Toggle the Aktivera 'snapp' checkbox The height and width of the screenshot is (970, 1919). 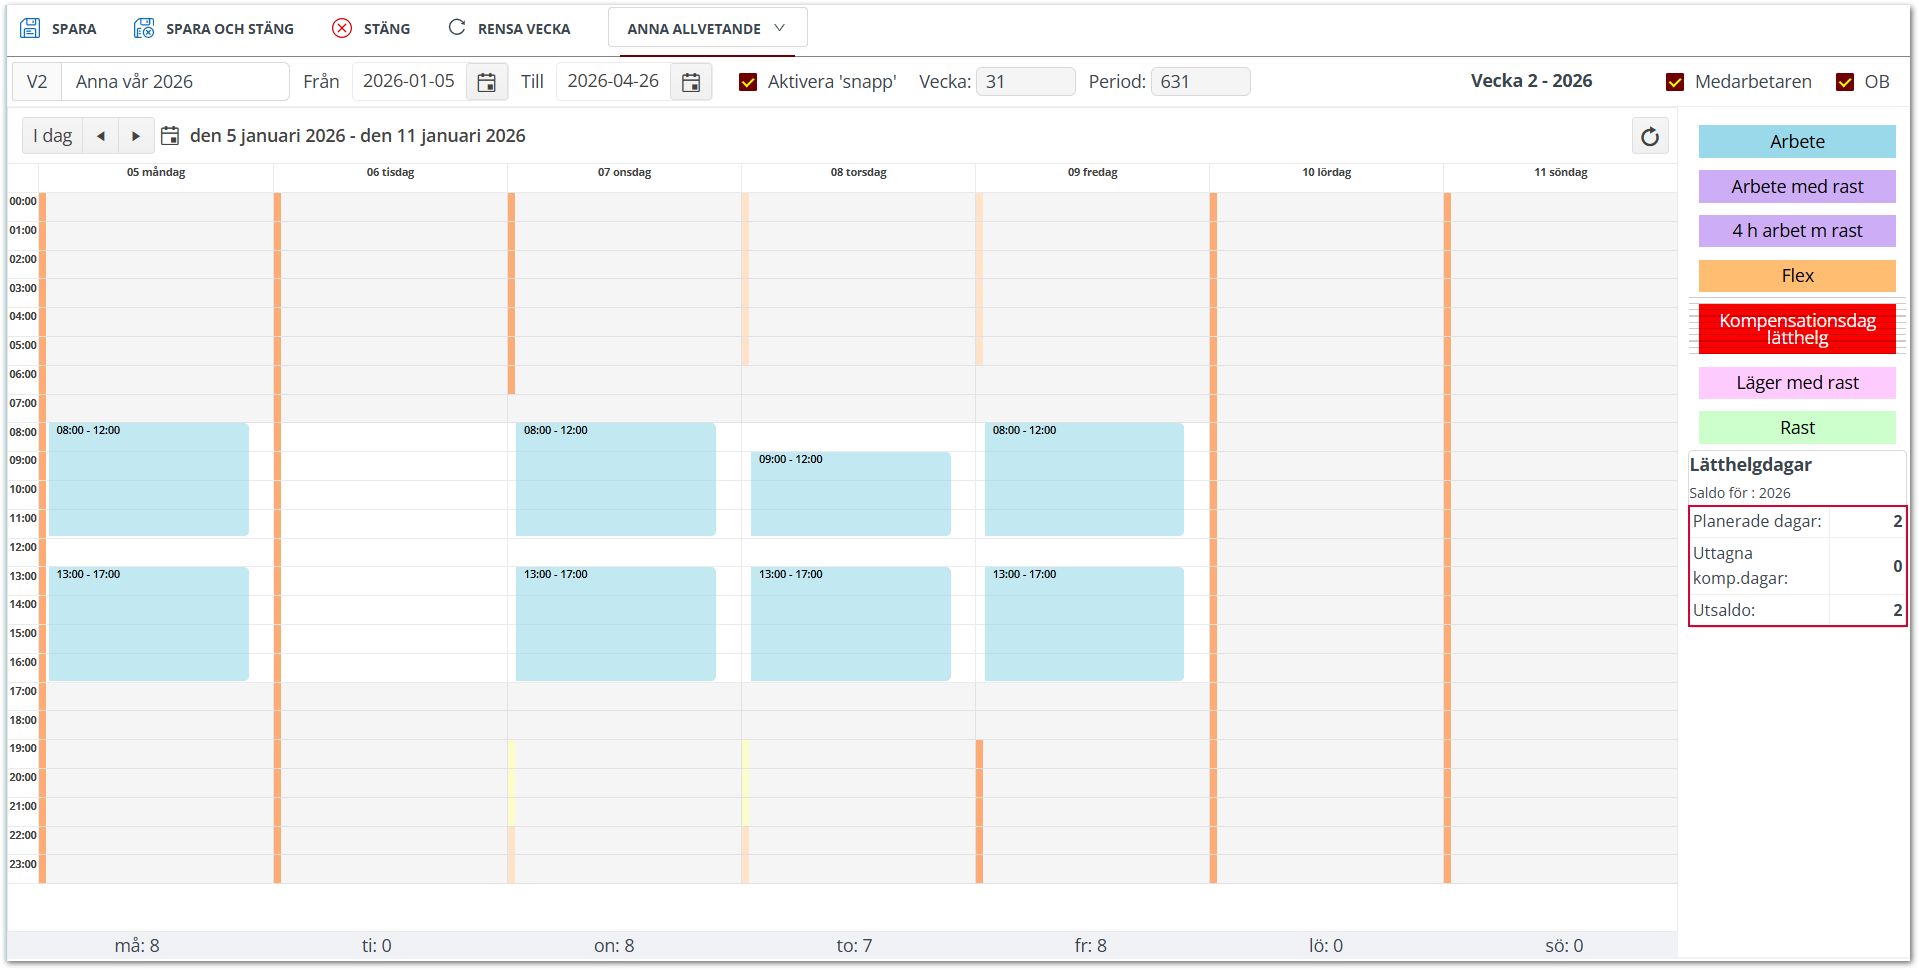[x=748, y=82]
